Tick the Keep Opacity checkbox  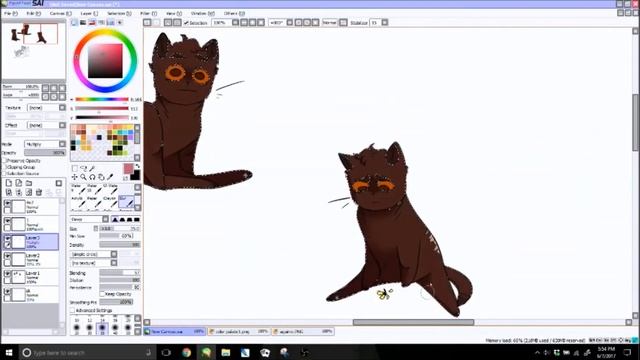[103, 294]
